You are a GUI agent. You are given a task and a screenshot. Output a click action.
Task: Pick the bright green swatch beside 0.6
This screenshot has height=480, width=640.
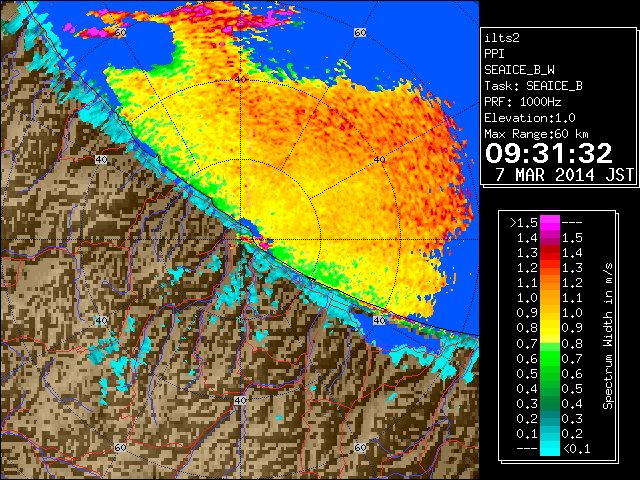click(550, 358)
